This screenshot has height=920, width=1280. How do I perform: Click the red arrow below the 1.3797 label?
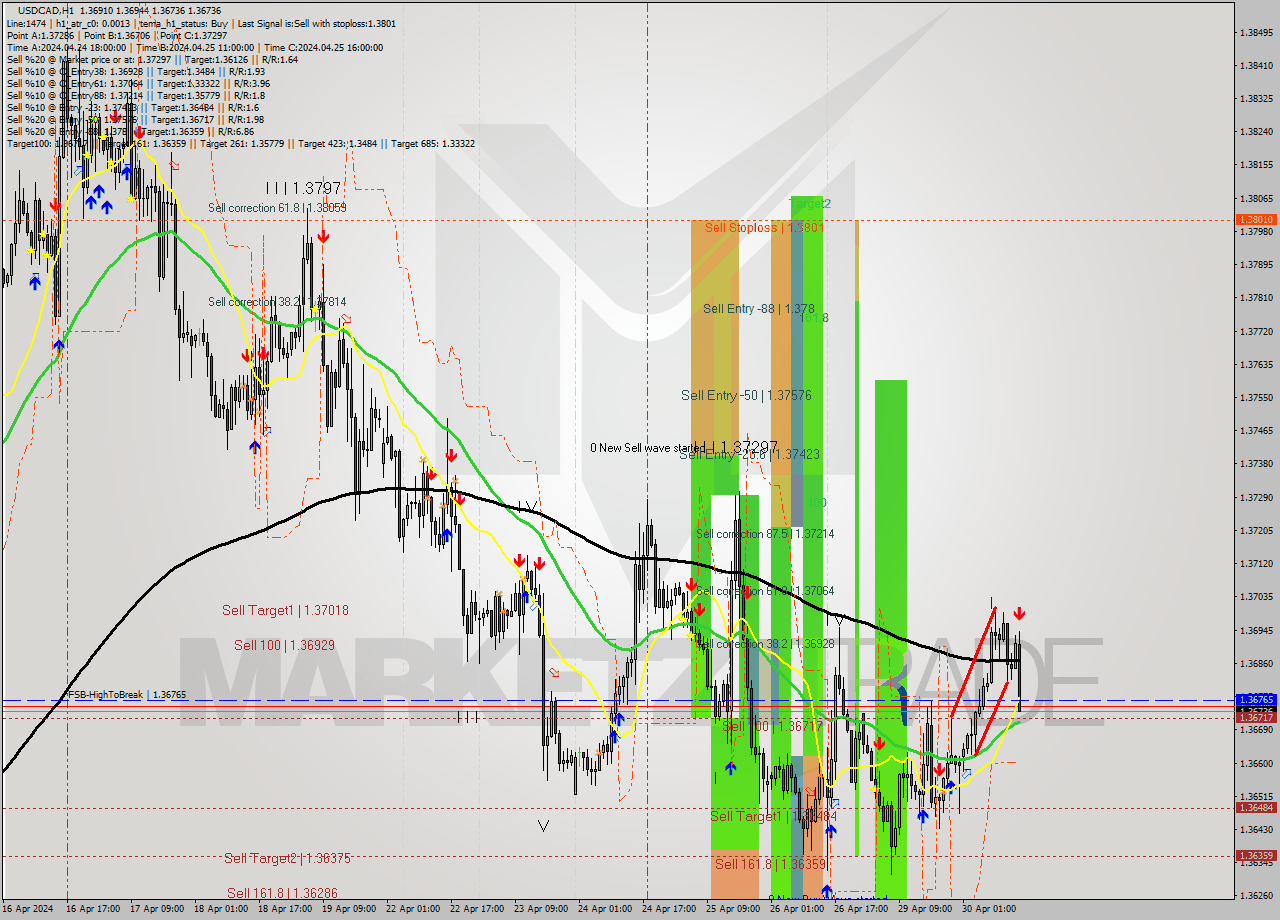click(323, 236)
